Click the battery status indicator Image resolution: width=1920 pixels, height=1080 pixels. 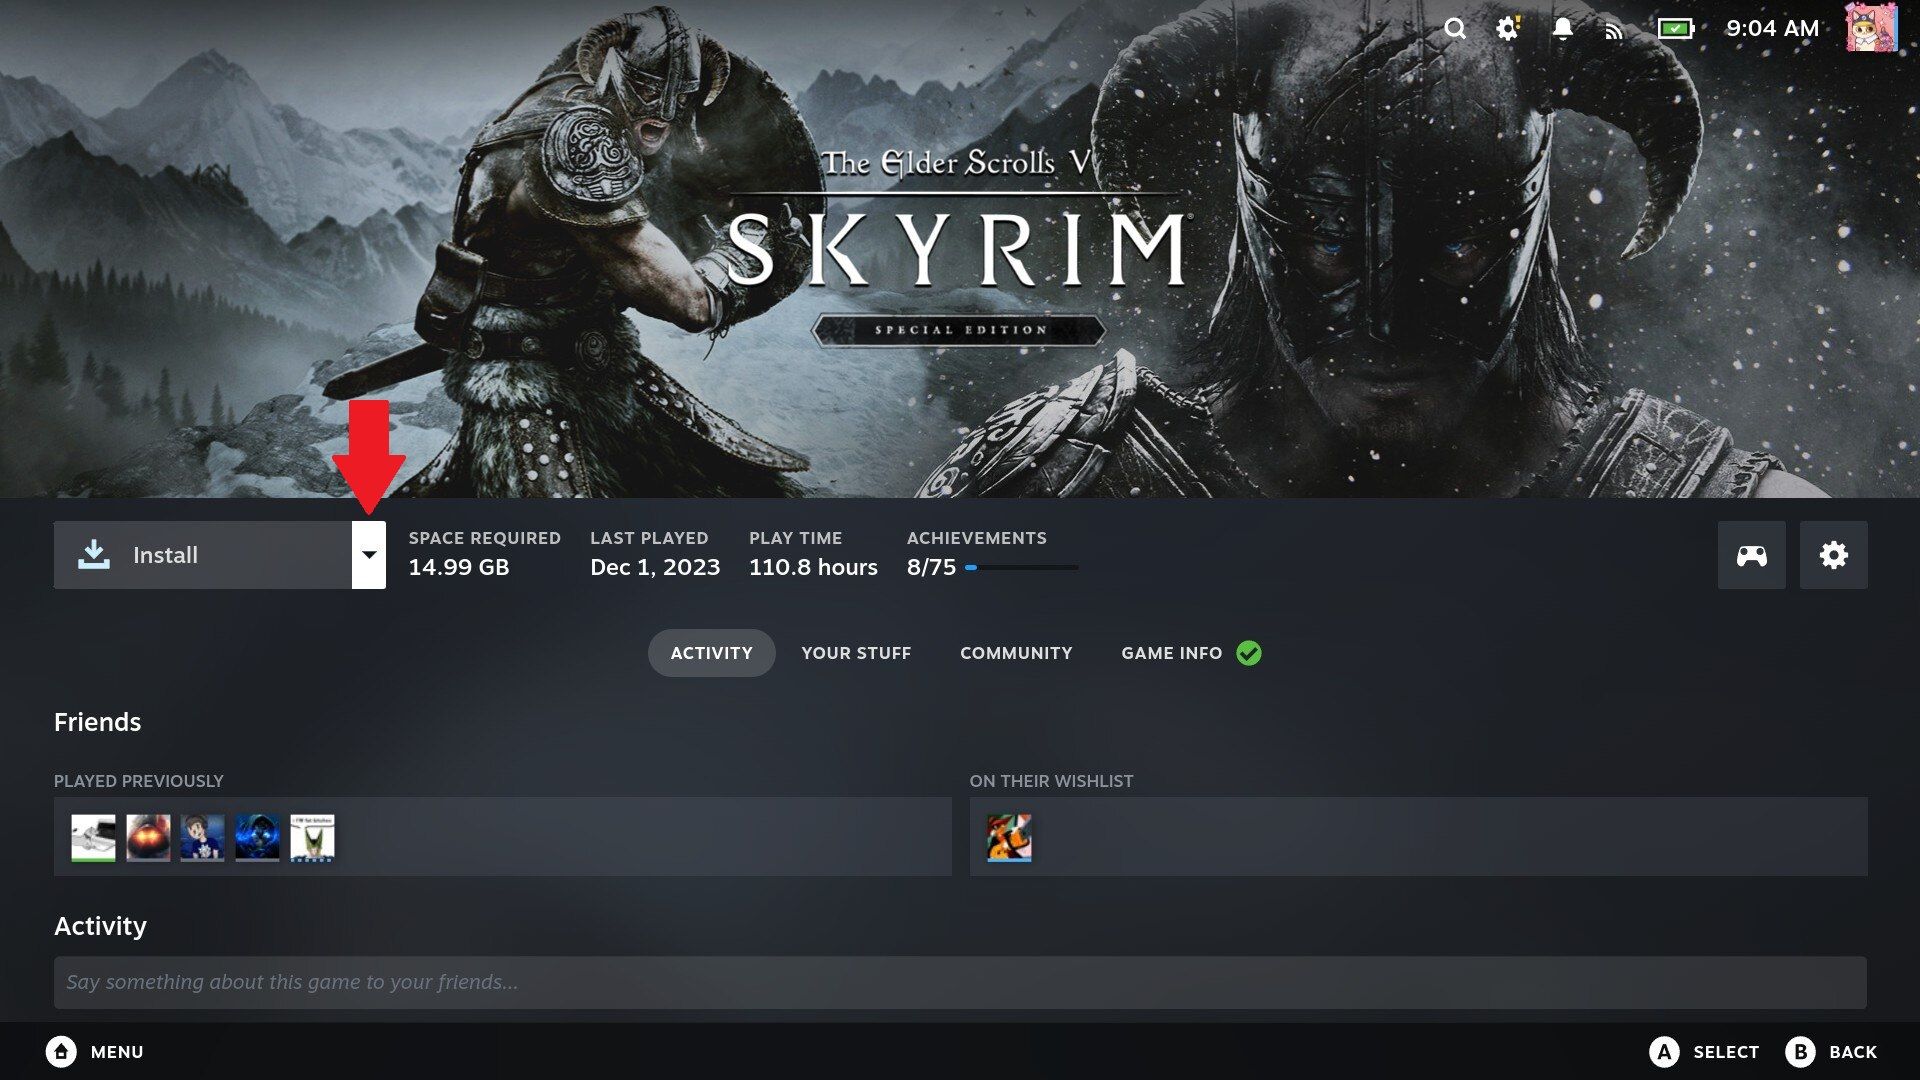(1673, 29)
